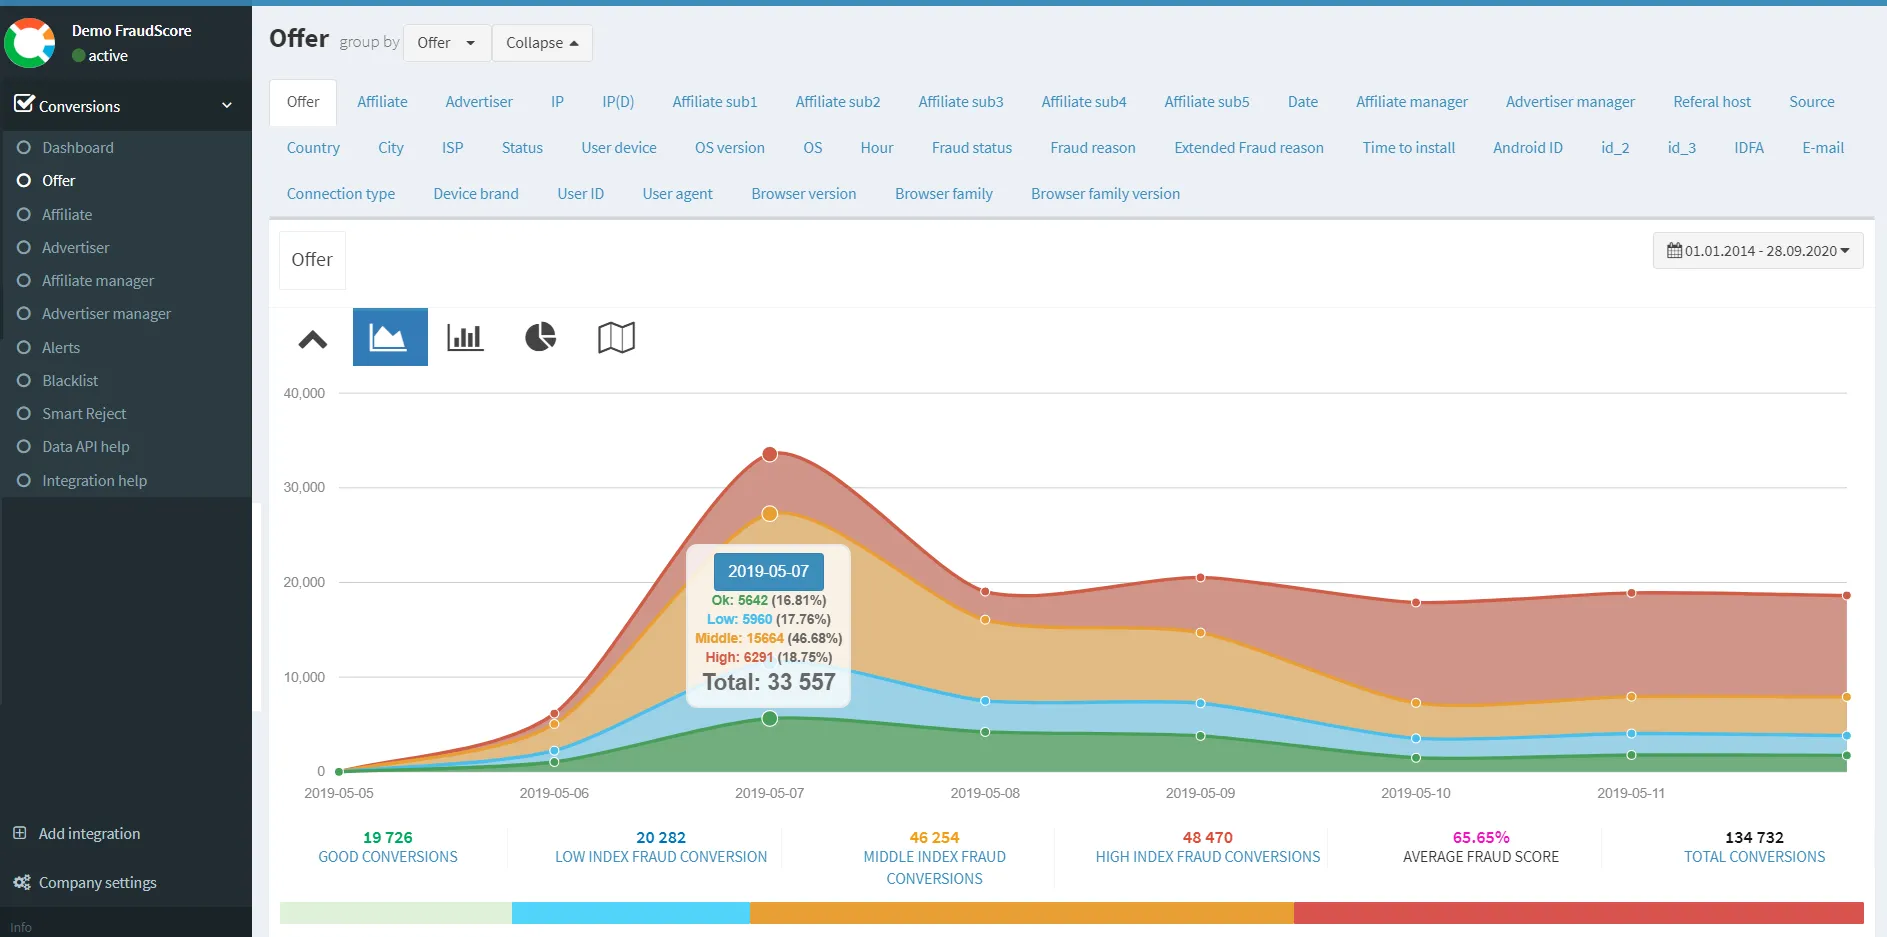The height and width of the screenshot is (937, 1887).
Task: Collapse chart with the up chevron icon
Action: point(313,340)
